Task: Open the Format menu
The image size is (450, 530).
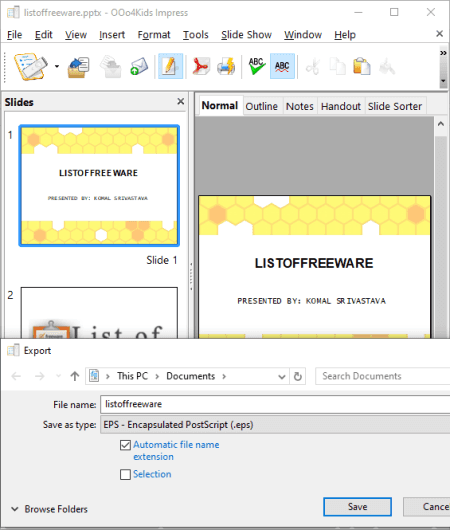Action: (154, 35)
